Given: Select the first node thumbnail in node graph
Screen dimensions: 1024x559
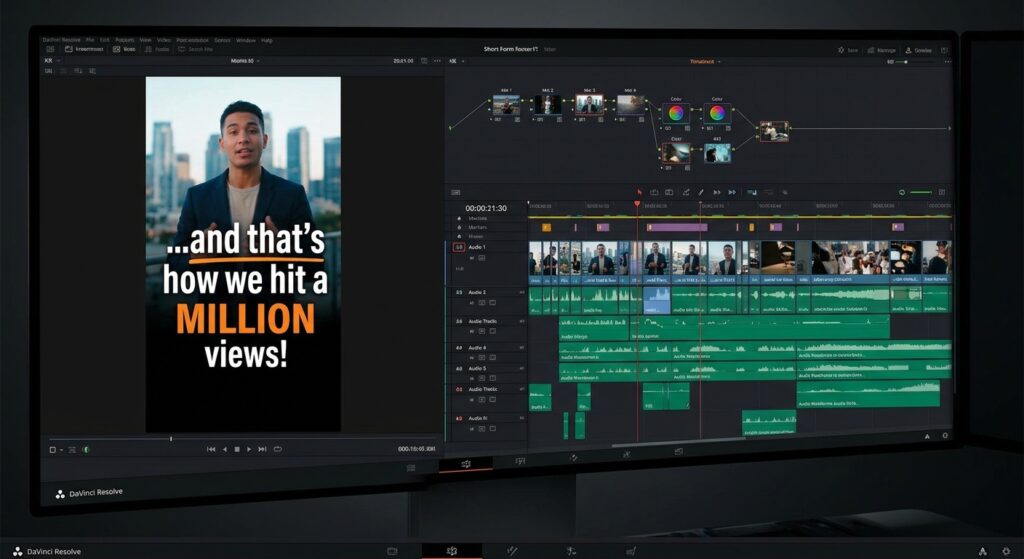Looking at the screenshot, I should tap(506, 104).
